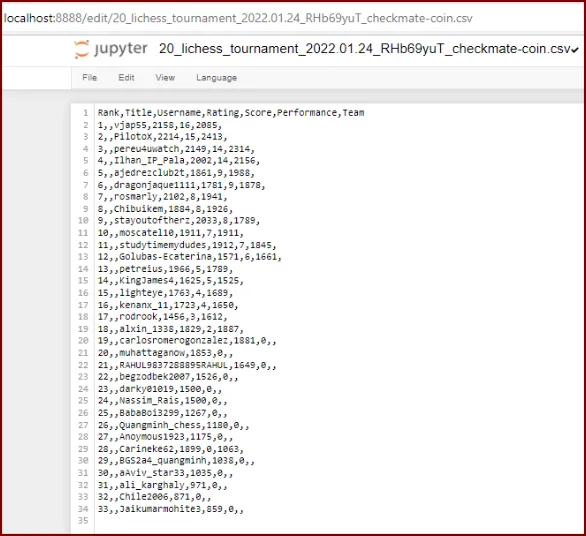Screen dimensions: 586x536
Task: Open the Language menu
Action: (216, 78)
